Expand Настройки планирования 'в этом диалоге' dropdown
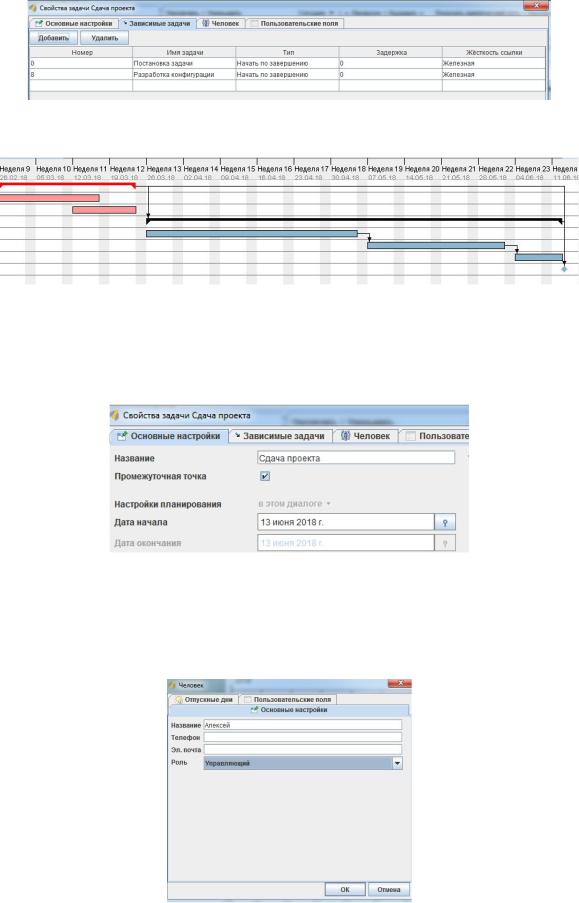This screenshot has width=579, height=903. [294, 504]
